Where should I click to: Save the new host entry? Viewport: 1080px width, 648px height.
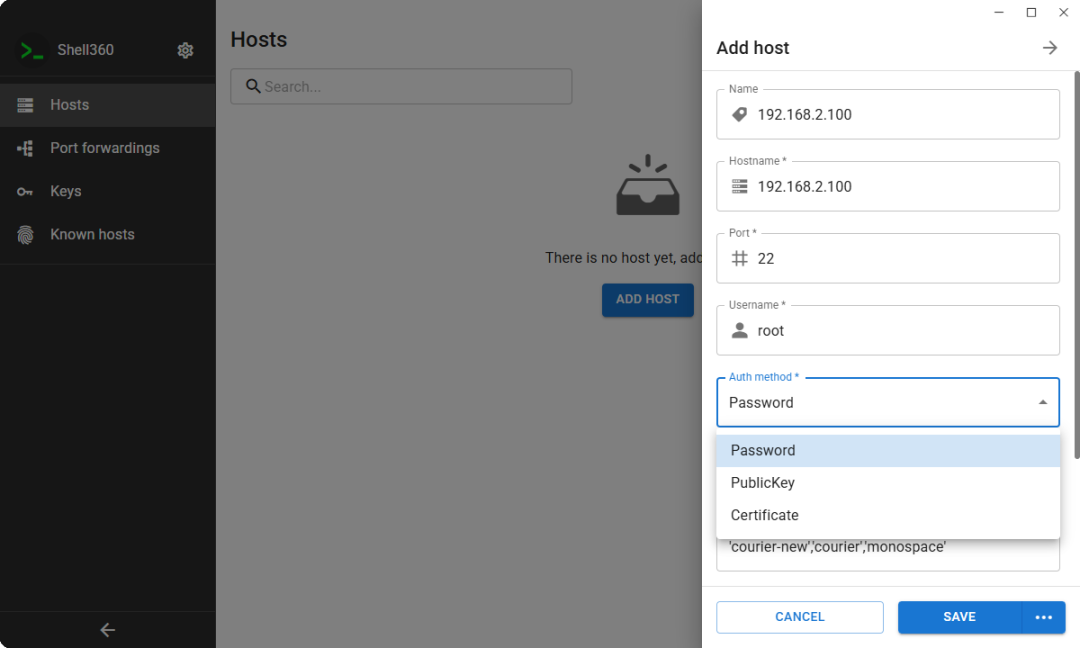coord(958,617)
